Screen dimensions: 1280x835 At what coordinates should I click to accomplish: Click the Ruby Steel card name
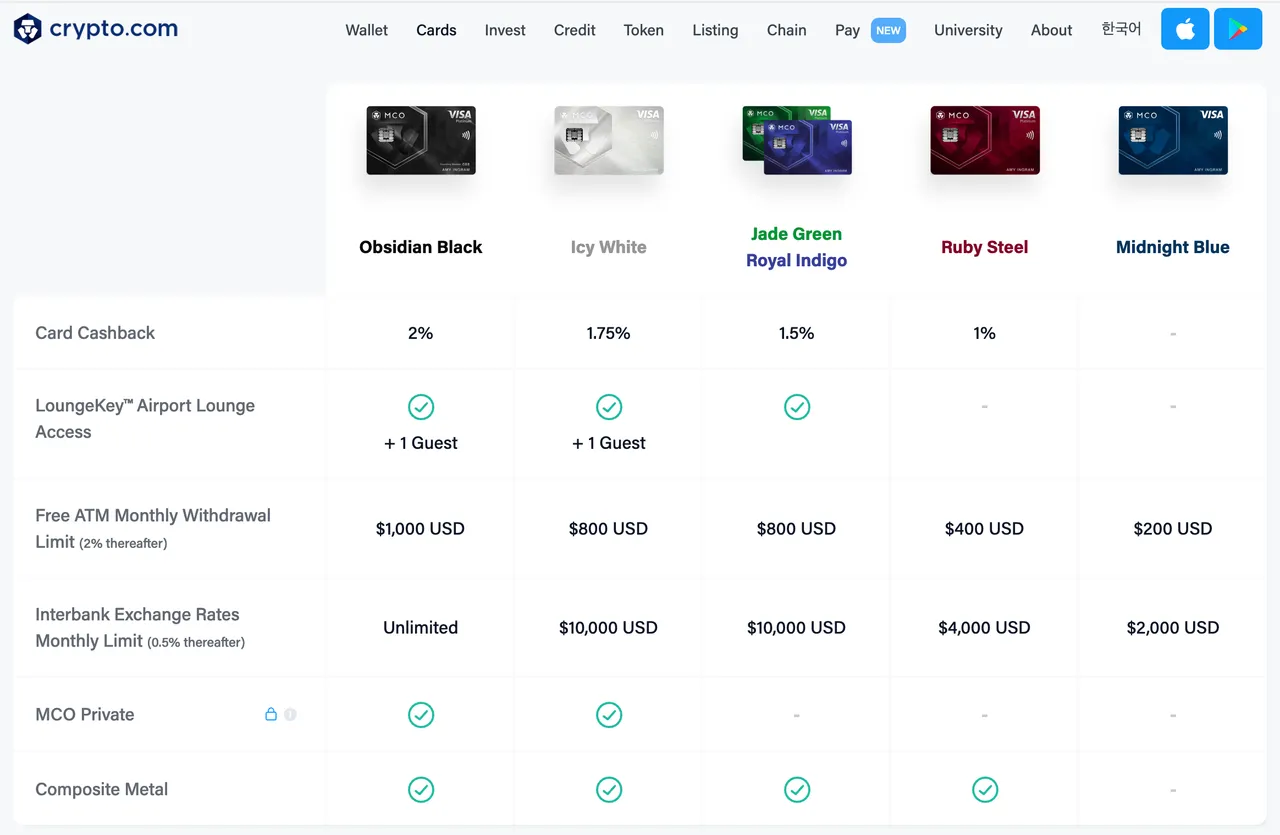(x=985, y=247)
